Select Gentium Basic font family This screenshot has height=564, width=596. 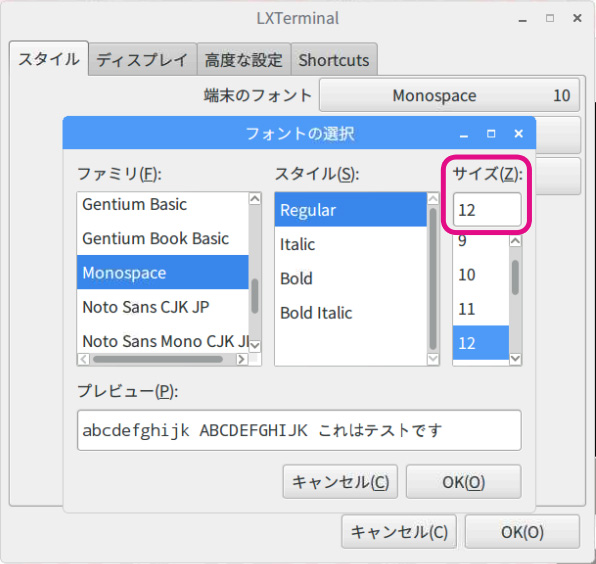pos(163,204)
